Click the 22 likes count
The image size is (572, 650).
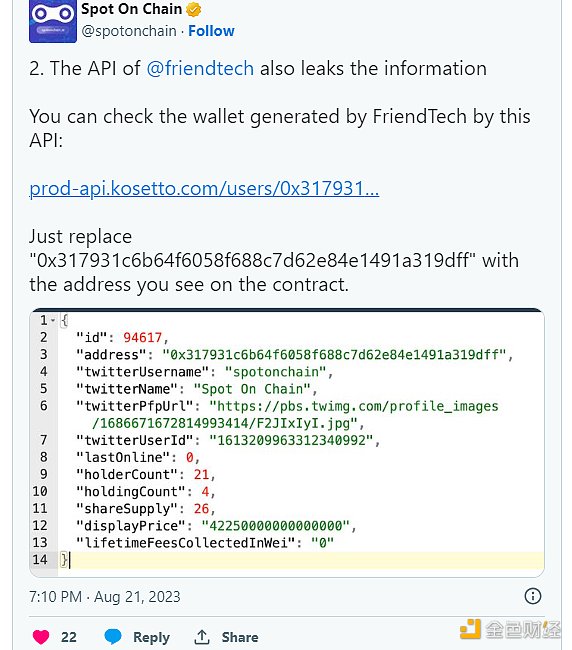[69, 637]
